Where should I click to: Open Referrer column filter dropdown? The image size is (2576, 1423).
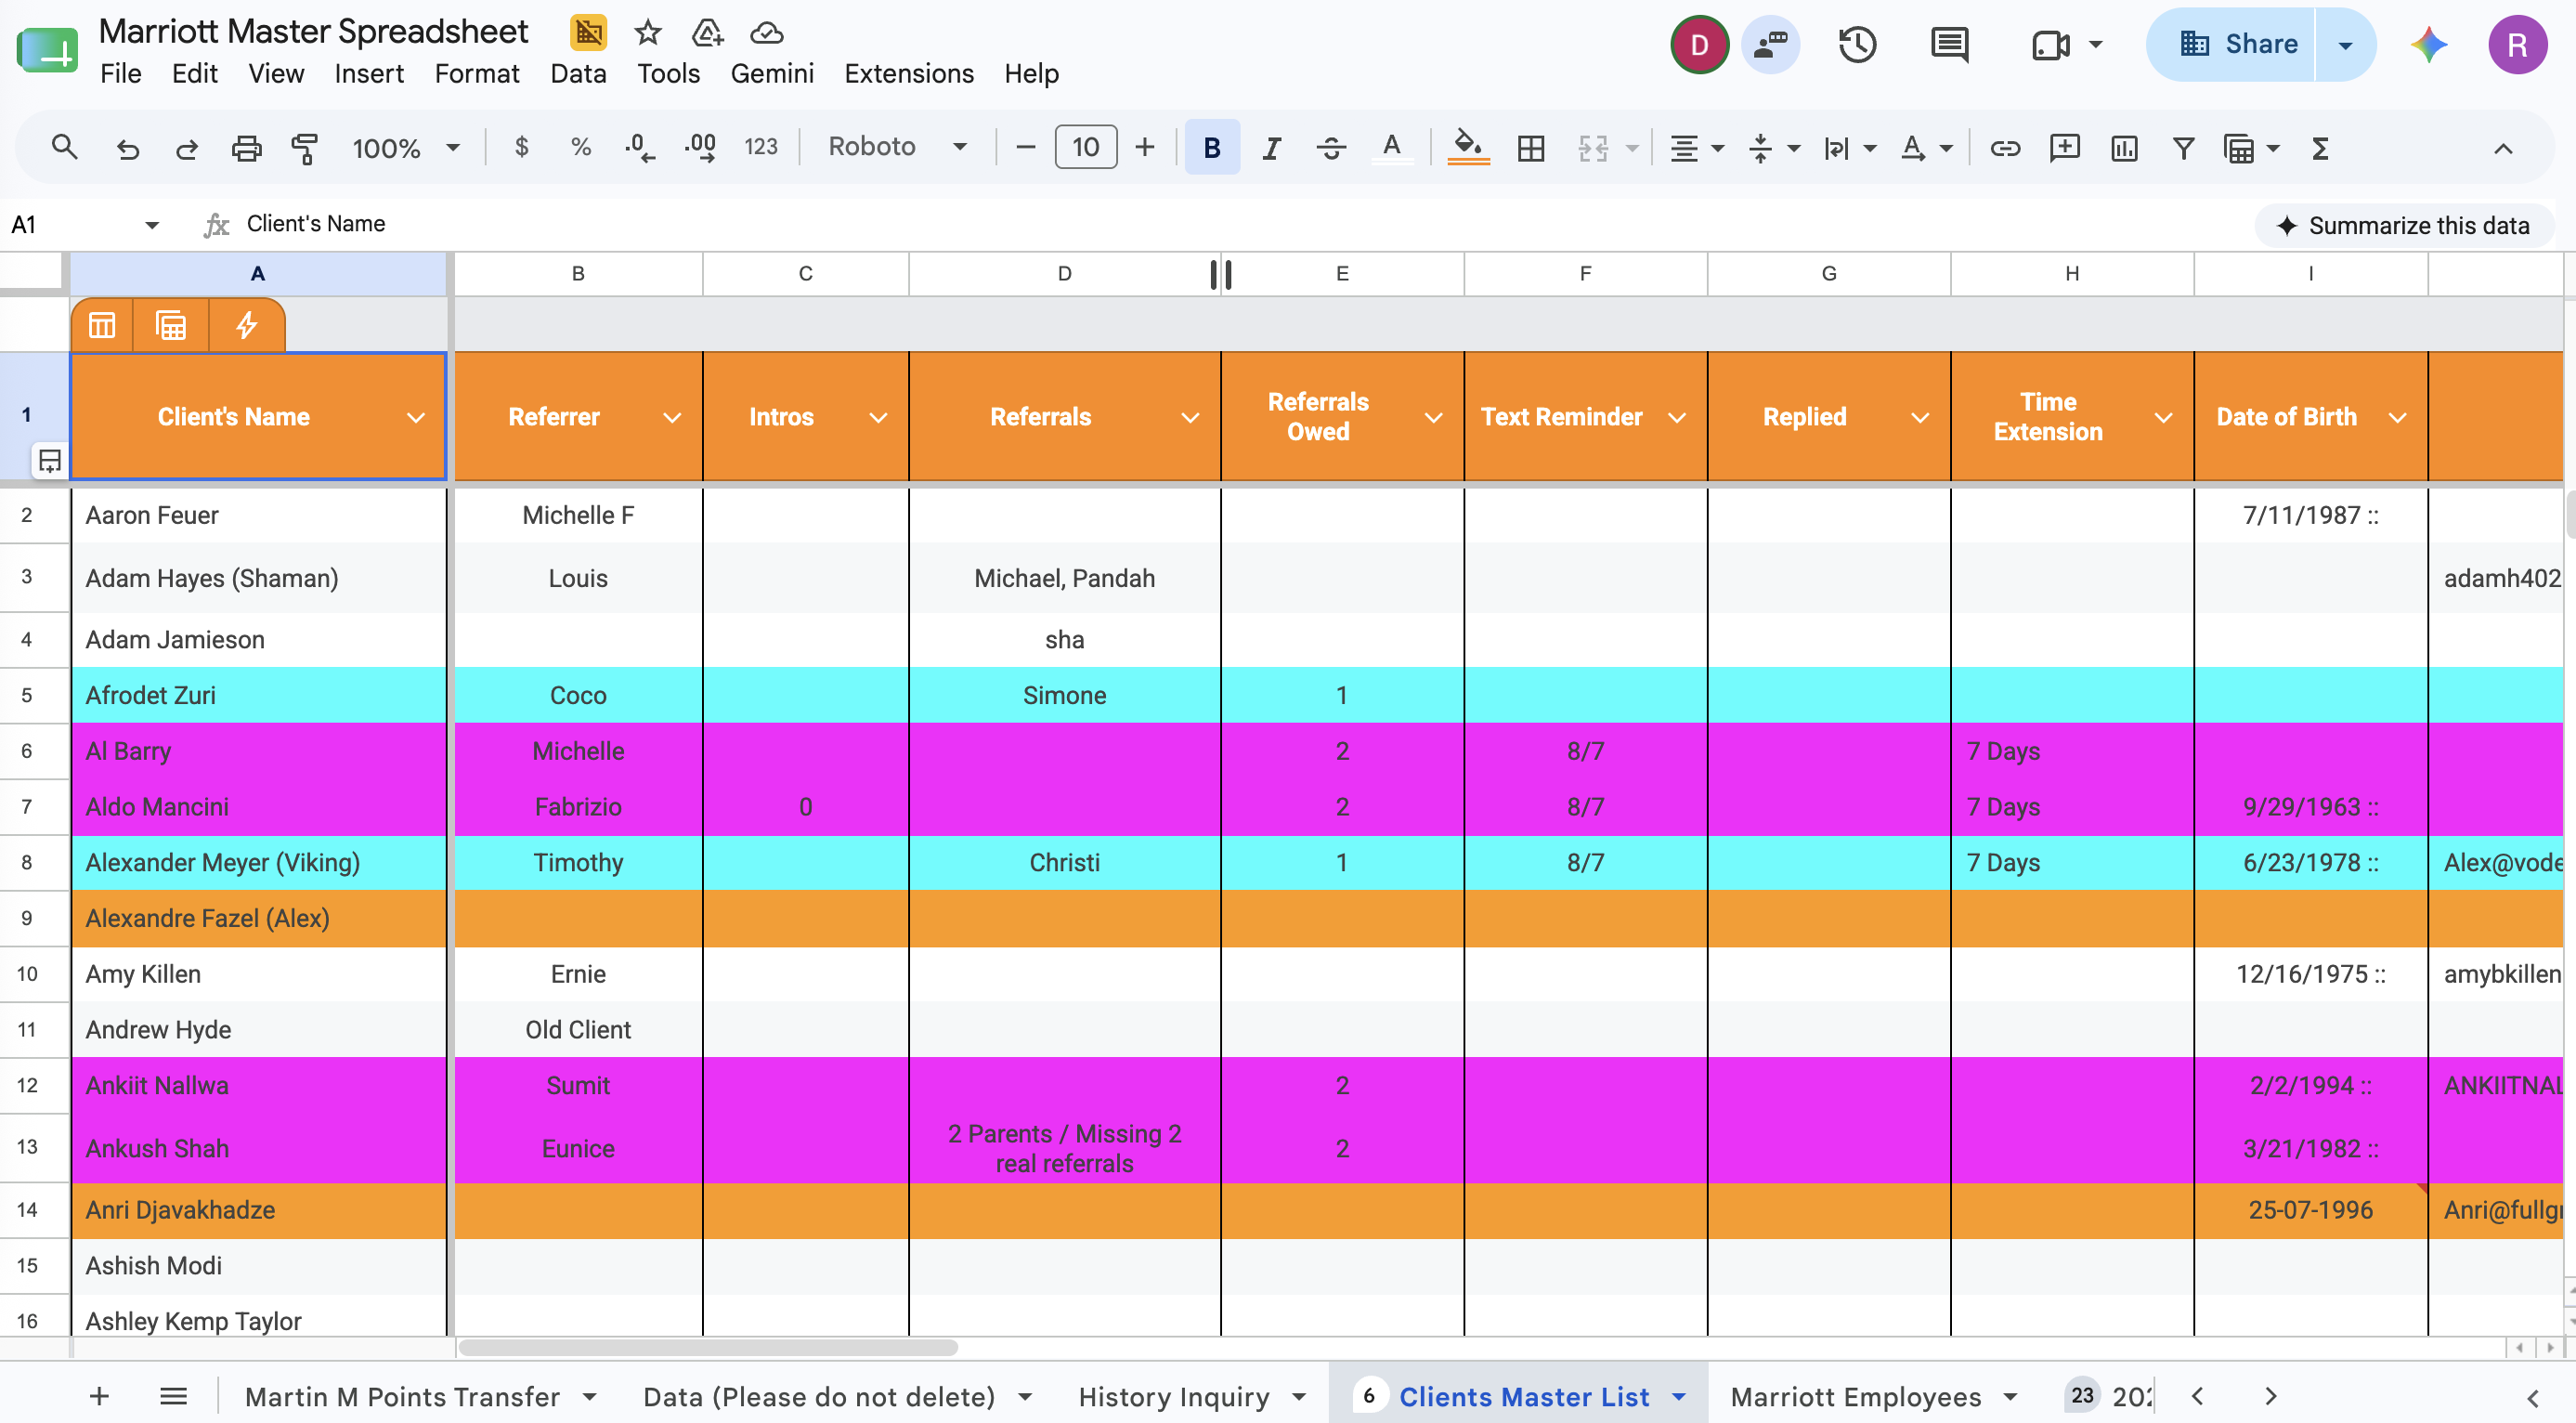pos(673,417)
